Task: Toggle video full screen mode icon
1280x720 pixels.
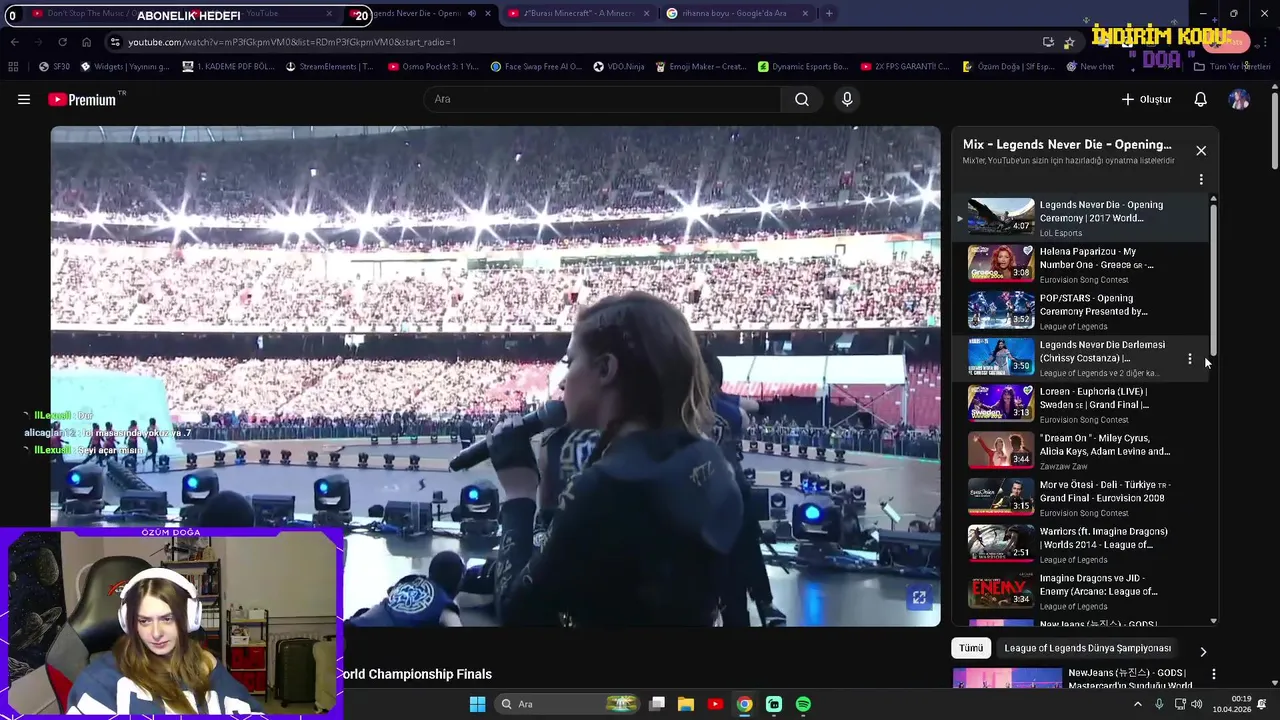Action: coord(919,598)
